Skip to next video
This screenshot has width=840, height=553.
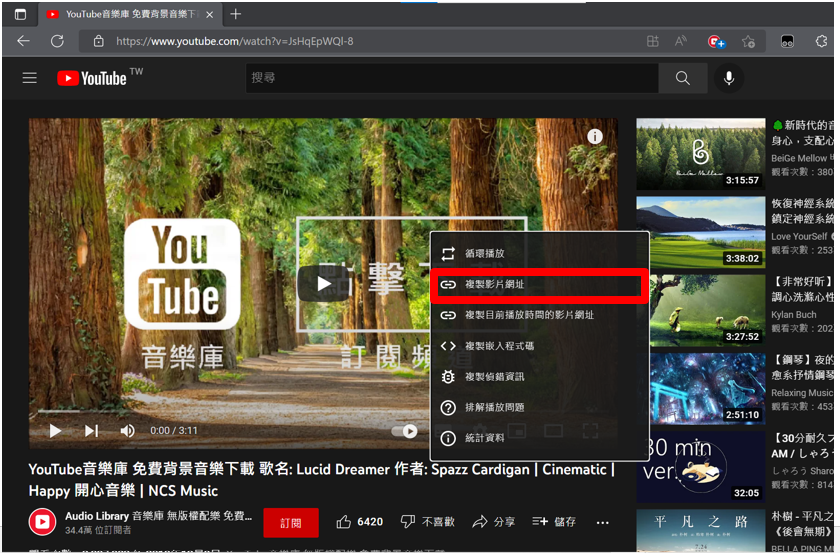coord(92,431)
